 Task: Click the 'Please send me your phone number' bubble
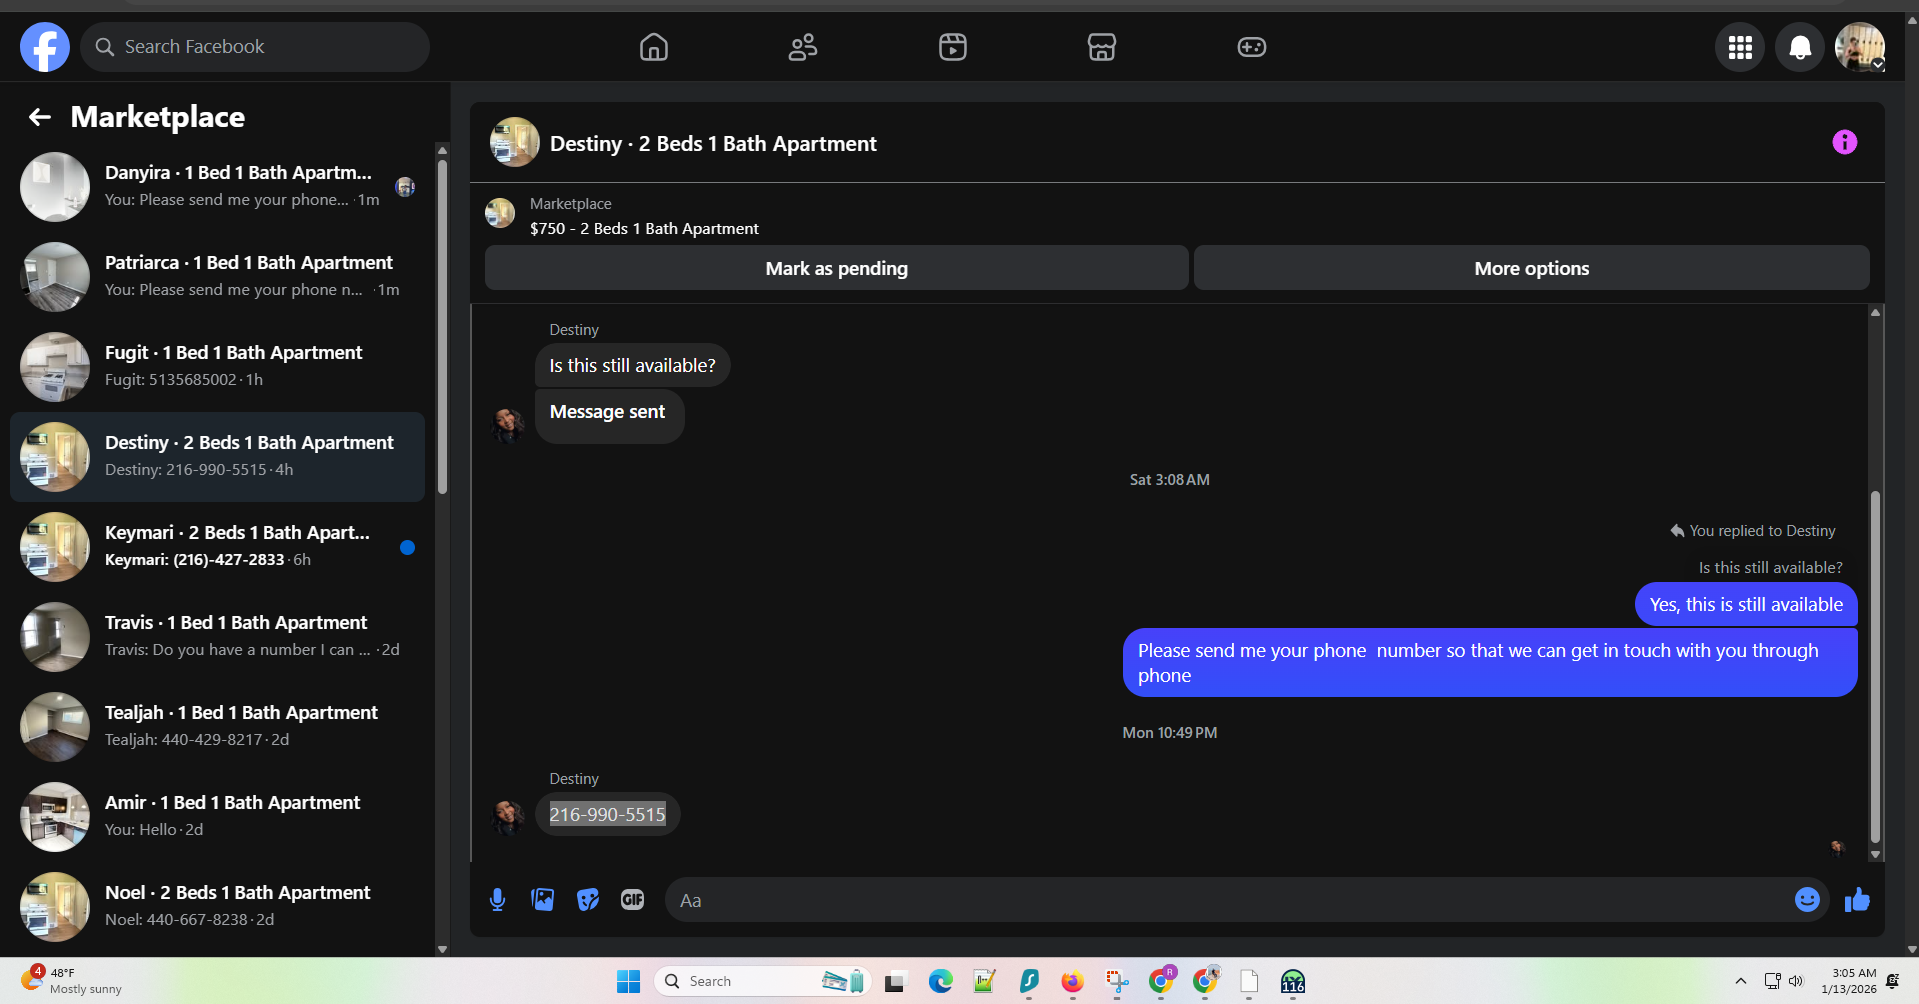click(1490, 662)
